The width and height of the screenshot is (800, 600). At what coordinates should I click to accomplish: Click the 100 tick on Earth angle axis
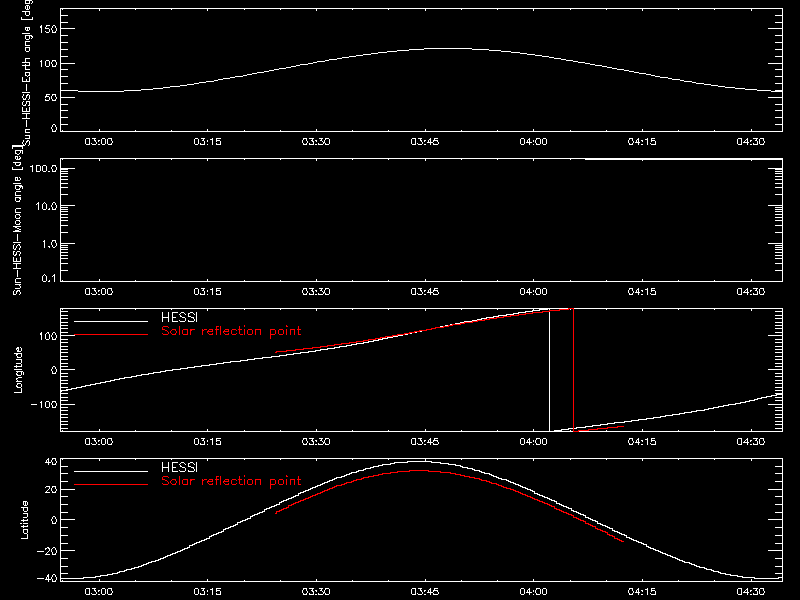click(x=48, y=64)
